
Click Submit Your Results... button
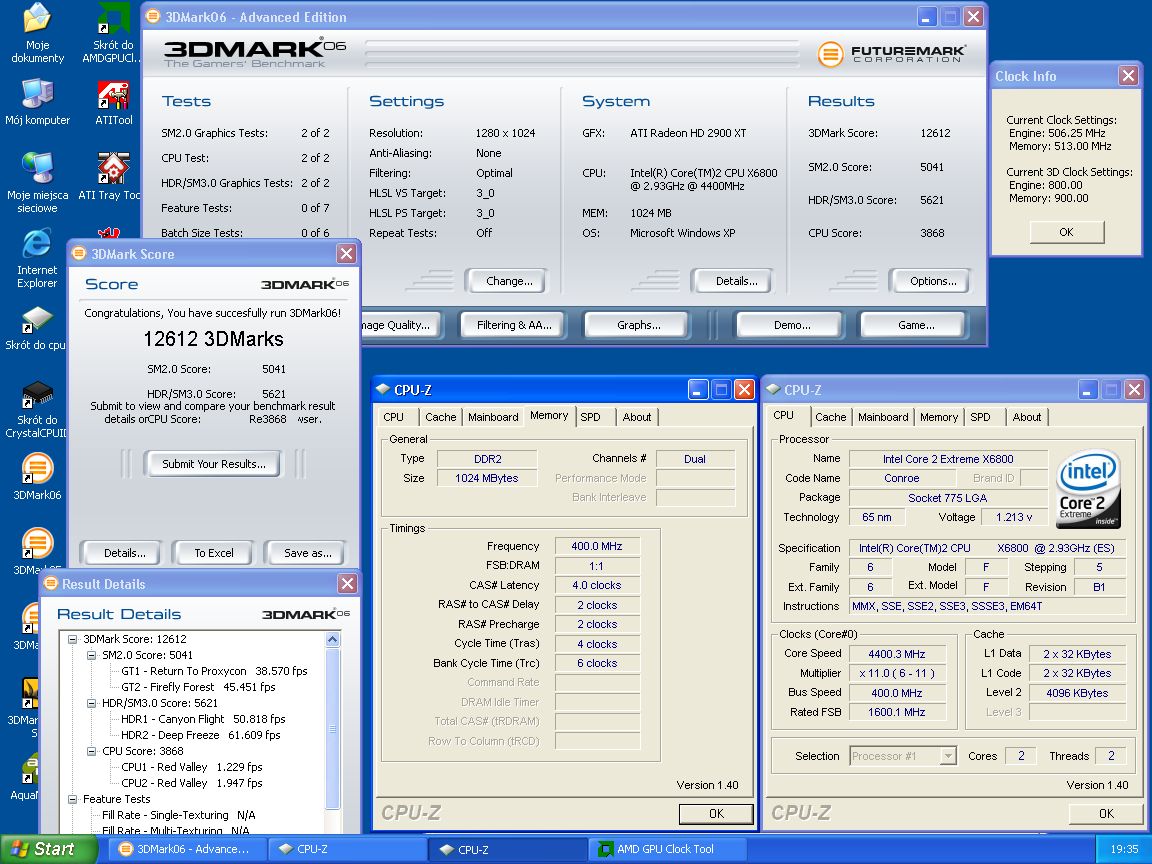pos(212,464)
